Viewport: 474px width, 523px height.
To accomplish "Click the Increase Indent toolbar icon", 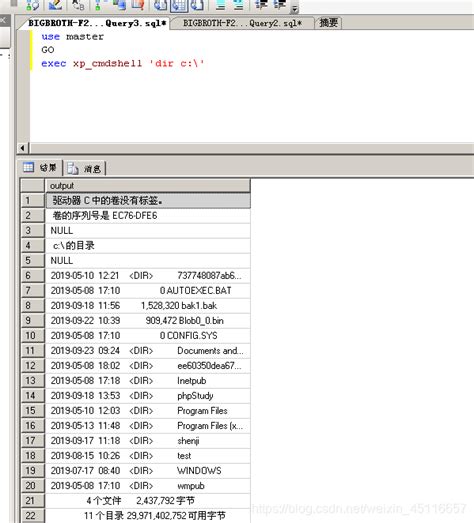I will pyautogui.click(x=280, y=4).
